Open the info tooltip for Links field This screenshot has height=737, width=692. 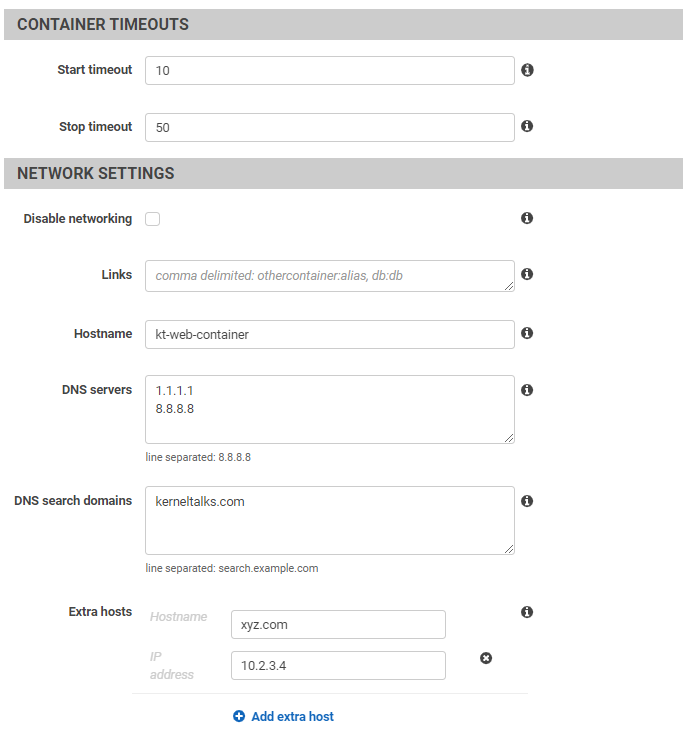pyautogui.click(x=527, y=274)
